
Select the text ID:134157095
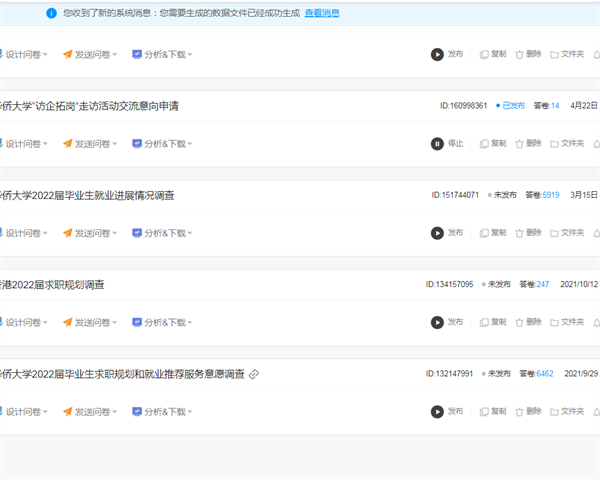tap(450, 284)
